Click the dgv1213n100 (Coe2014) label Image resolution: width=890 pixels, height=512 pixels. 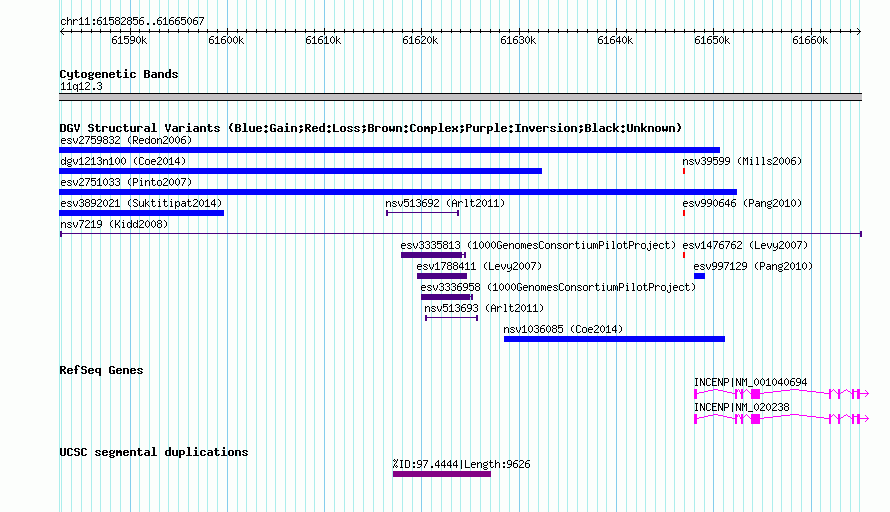[x=123, y=161]
